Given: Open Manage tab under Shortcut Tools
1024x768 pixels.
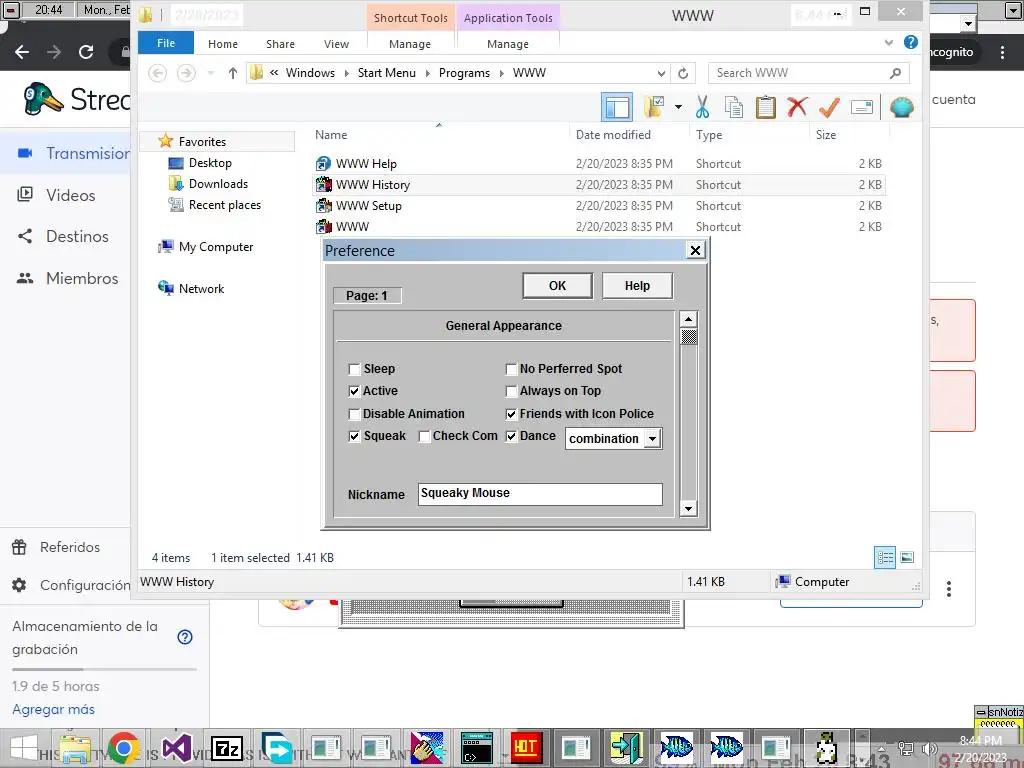Looking at the screenshot, I should click(409, 44).
